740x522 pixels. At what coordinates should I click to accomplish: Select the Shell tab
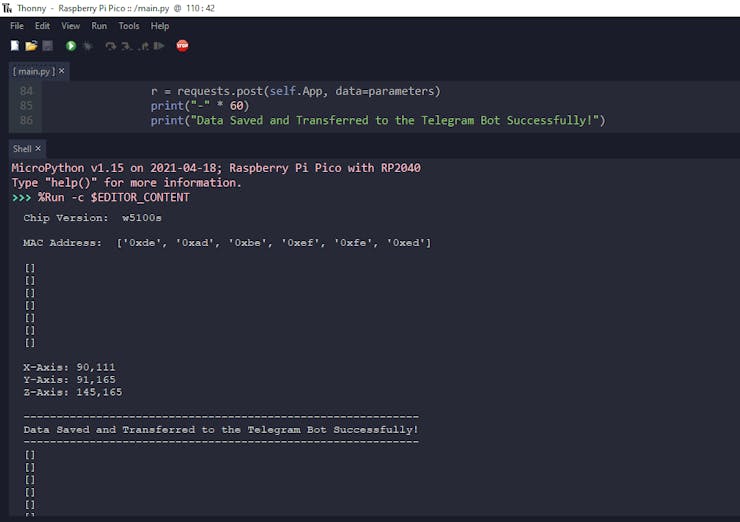[x=22, y=149]
